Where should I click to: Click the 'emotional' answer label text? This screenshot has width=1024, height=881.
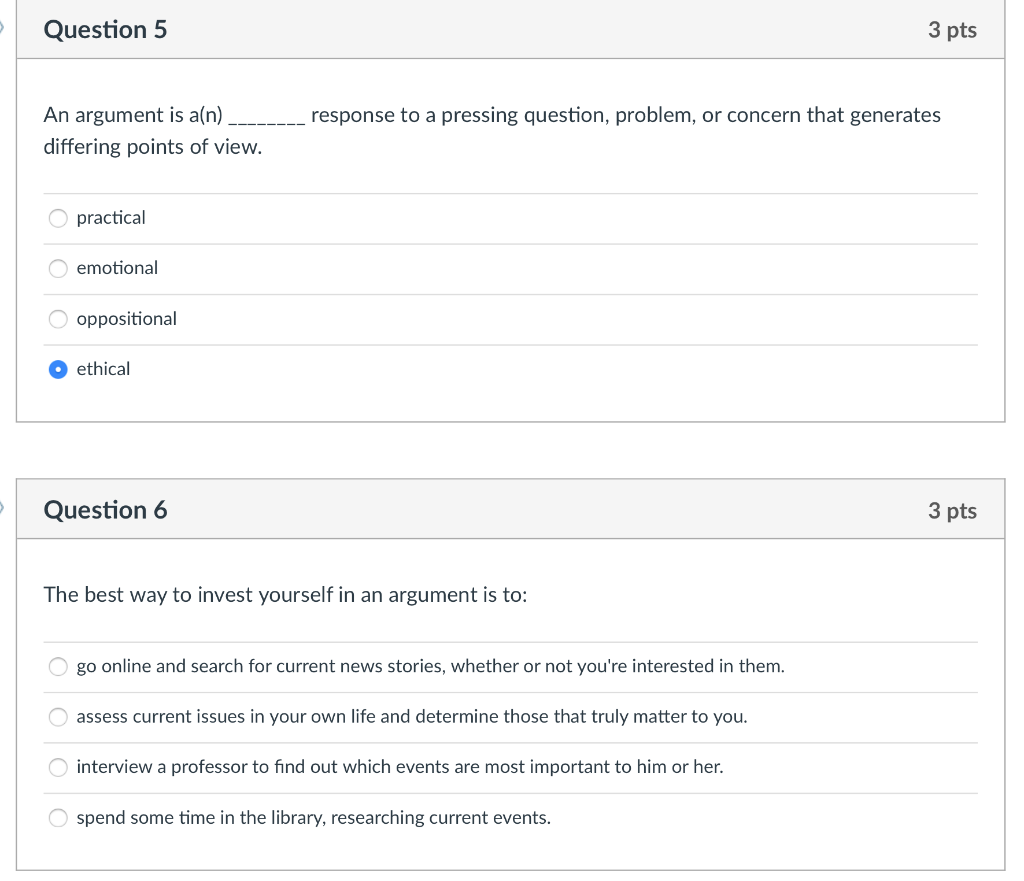[x=117, y=268]
